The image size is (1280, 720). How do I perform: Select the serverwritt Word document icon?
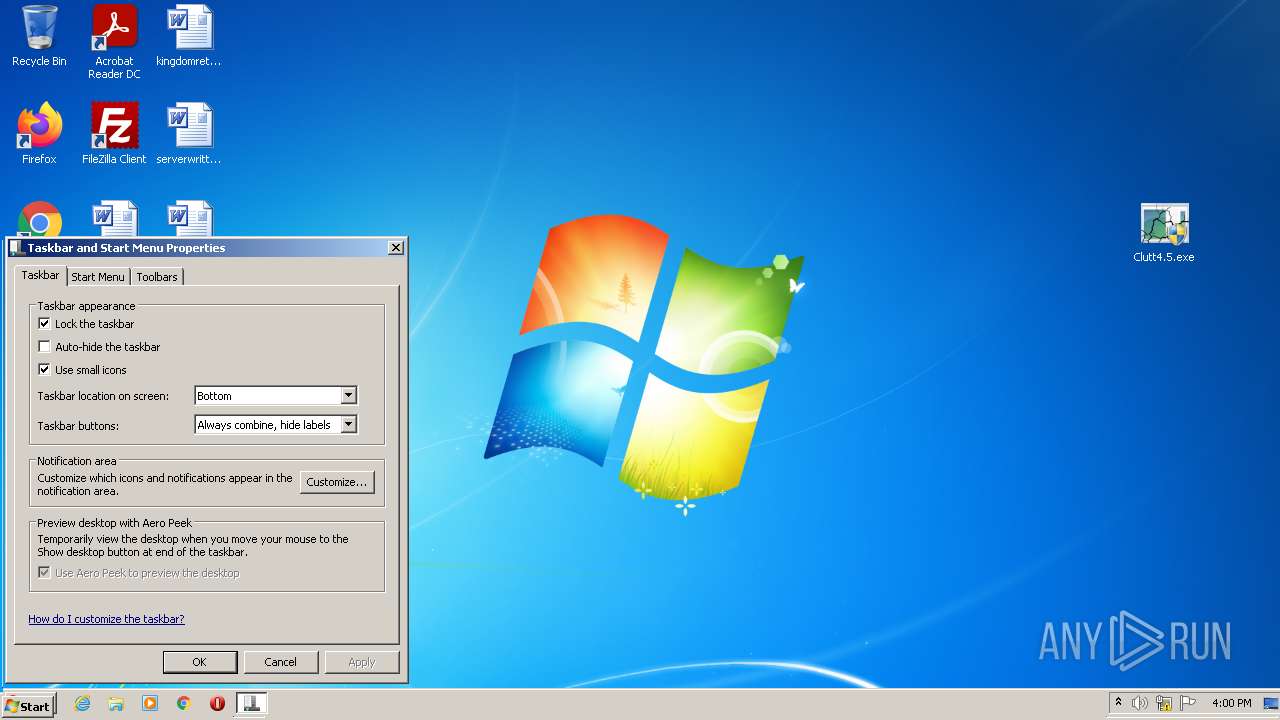(x=189, y=133)
